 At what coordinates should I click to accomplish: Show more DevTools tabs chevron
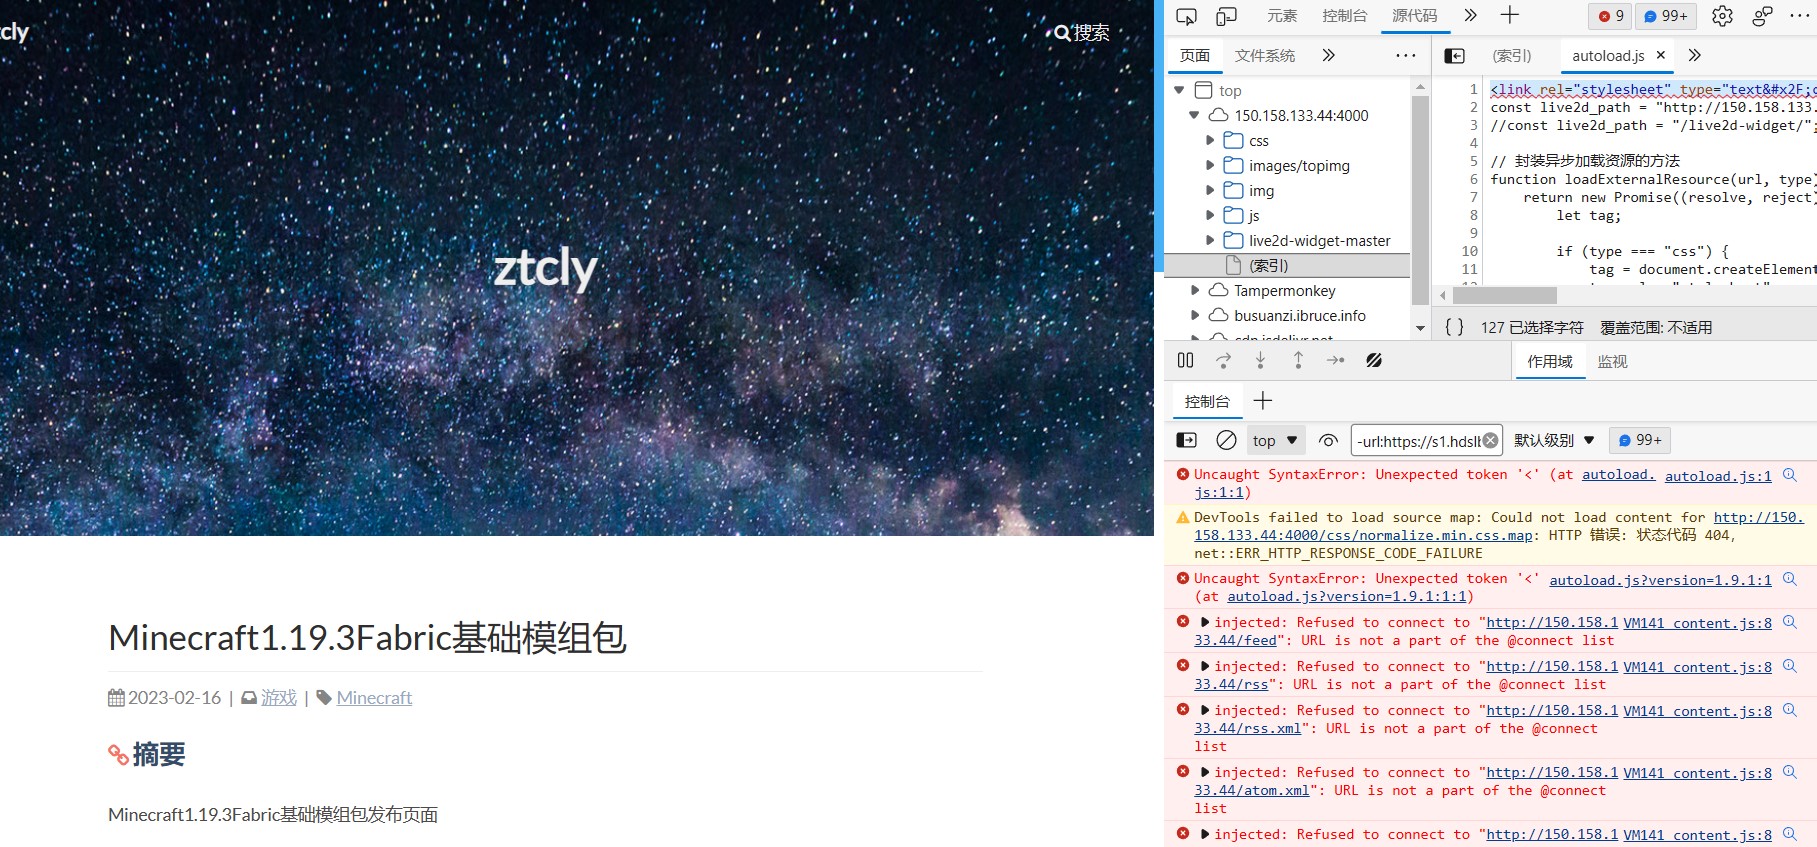1470,15
